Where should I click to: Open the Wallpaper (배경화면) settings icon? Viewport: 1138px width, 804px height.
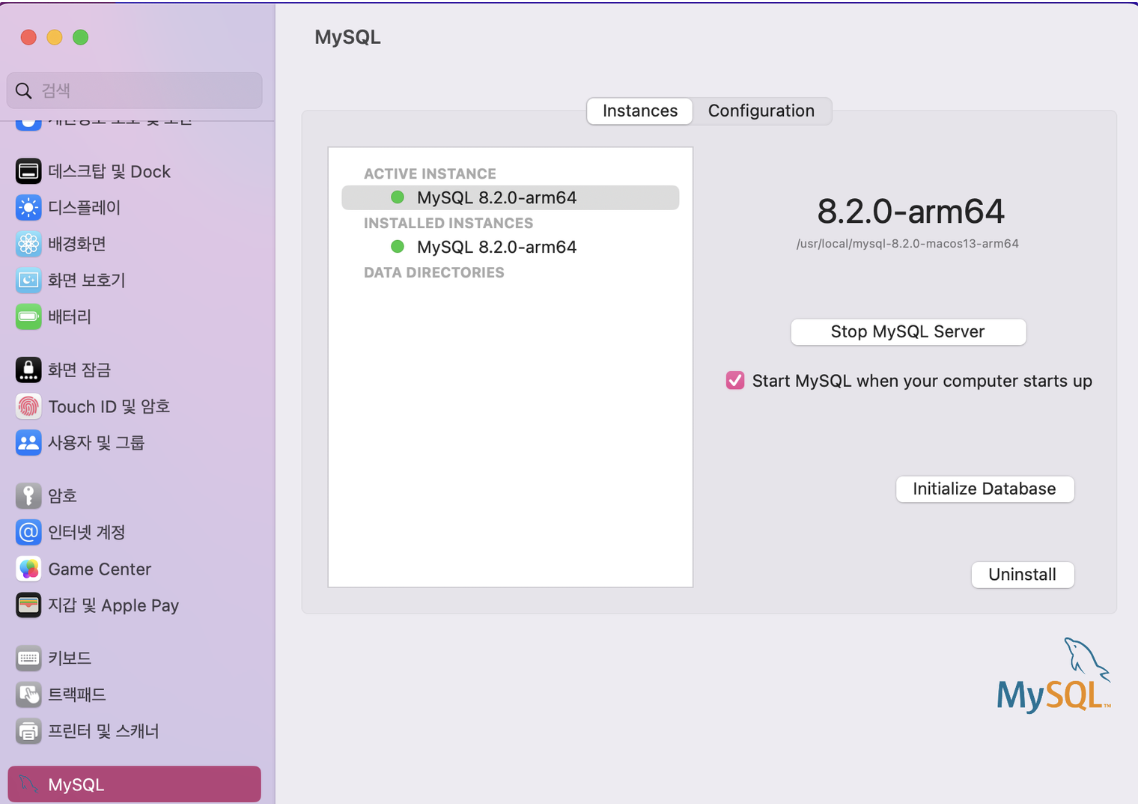coord(28,244)
